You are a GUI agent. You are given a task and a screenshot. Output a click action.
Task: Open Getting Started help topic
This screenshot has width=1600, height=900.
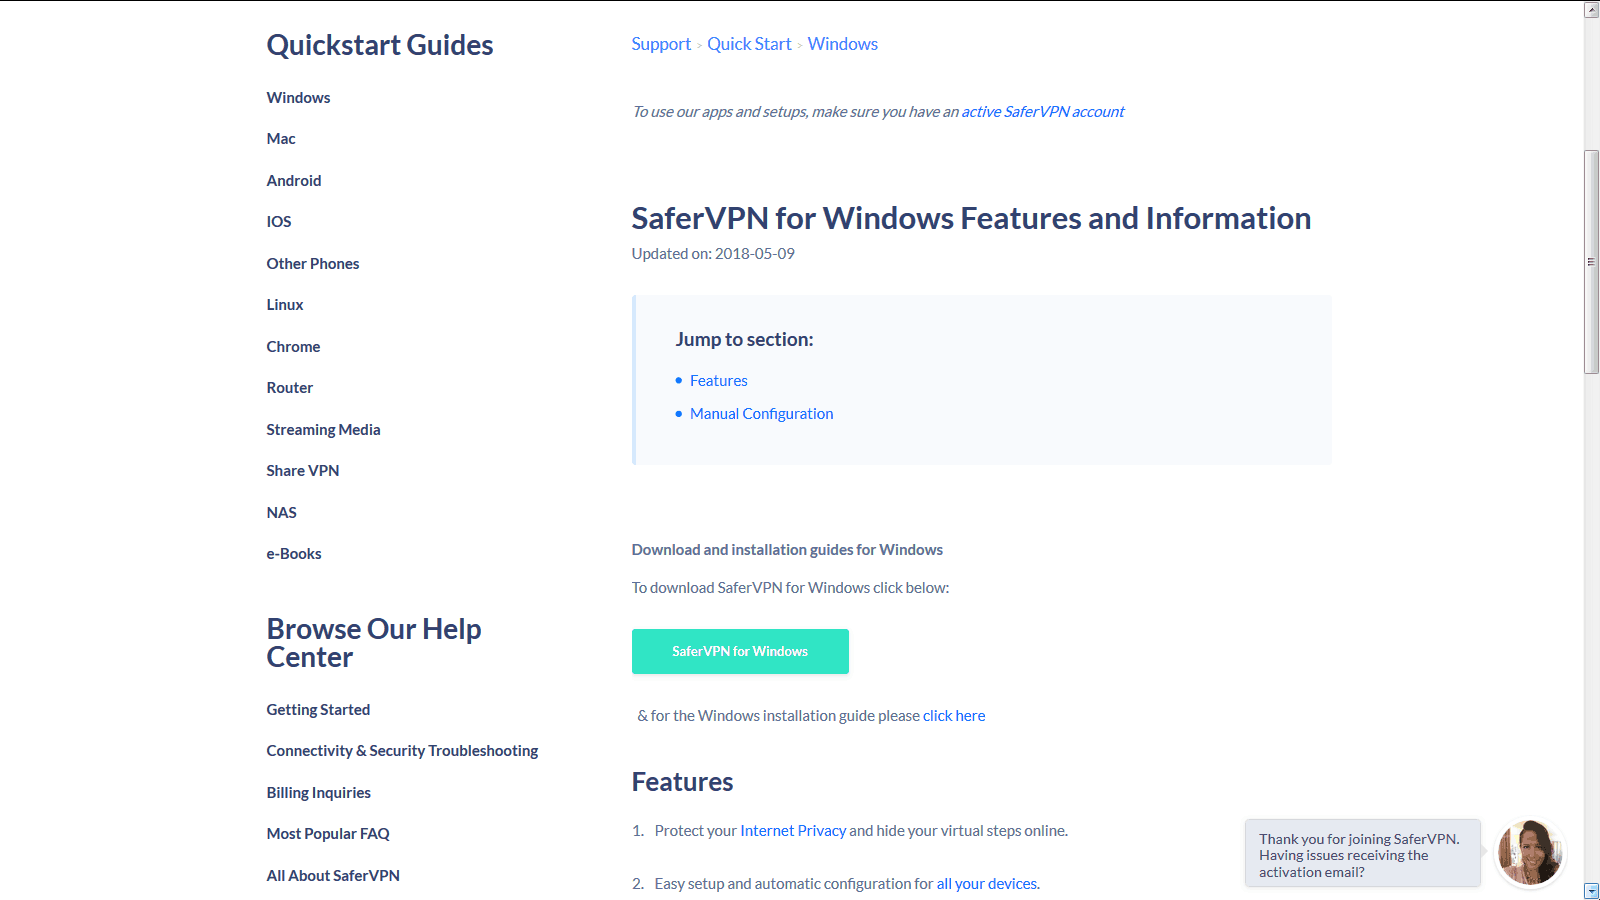point(318,710)
